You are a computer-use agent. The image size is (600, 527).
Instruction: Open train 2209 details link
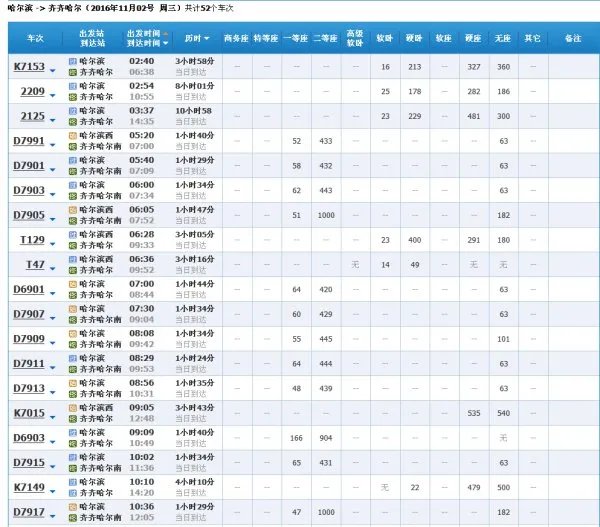point(33,91)
